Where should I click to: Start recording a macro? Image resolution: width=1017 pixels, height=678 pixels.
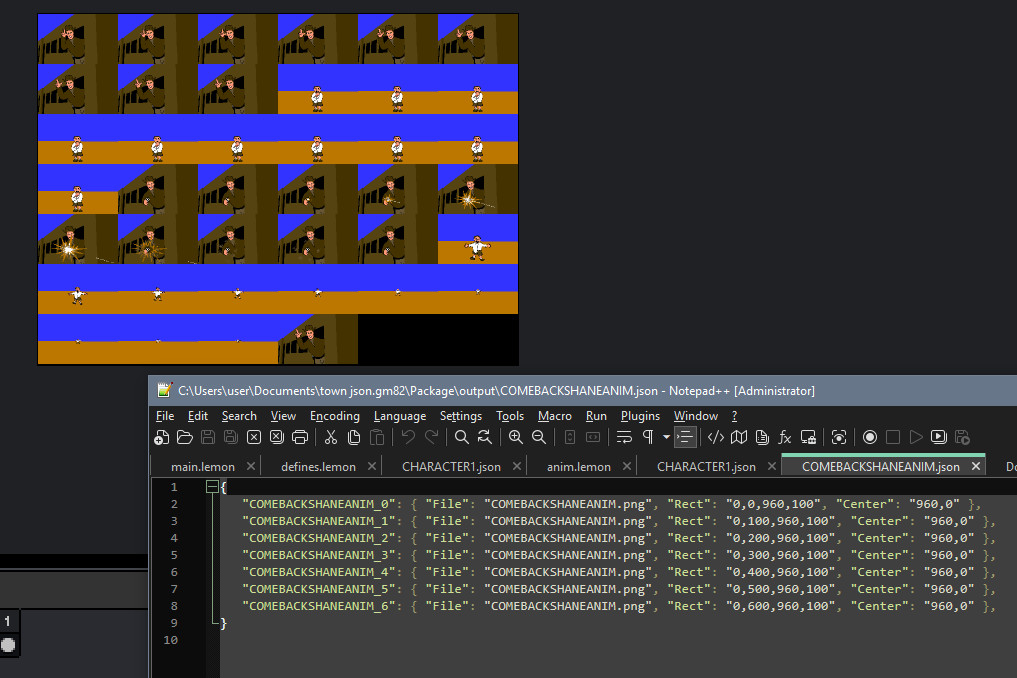[x=870, y=437]
